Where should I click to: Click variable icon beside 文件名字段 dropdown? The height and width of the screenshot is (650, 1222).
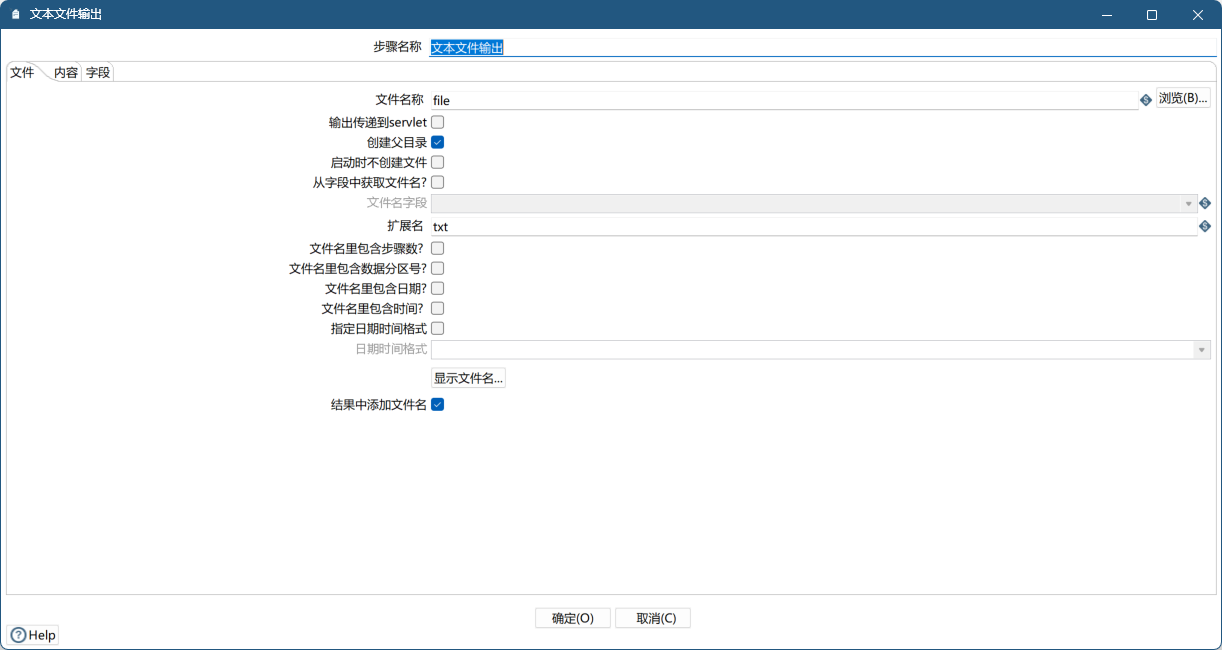pos(1205,203)
